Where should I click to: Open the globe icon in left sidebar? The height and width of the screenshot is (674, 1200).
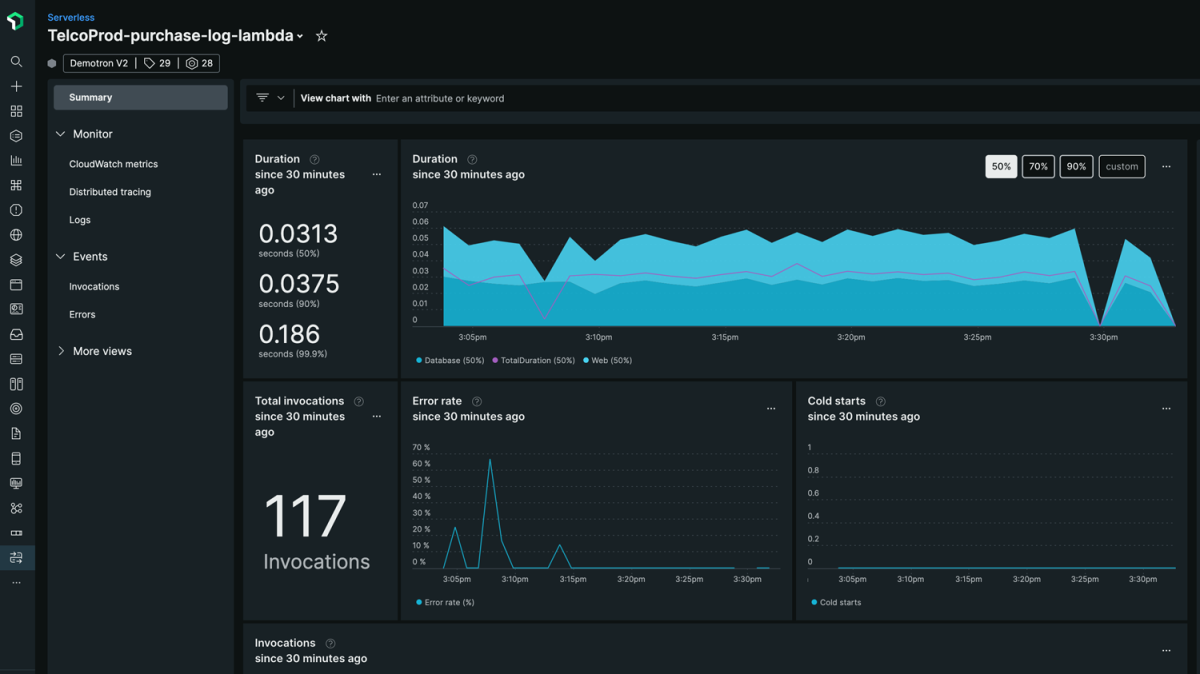point(16,235)
